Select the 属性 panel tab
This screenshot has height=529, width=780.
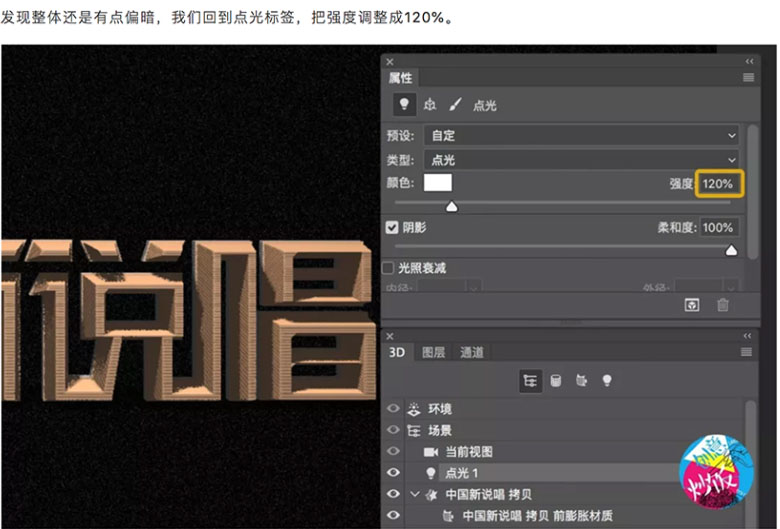click(x=400, y=78)
